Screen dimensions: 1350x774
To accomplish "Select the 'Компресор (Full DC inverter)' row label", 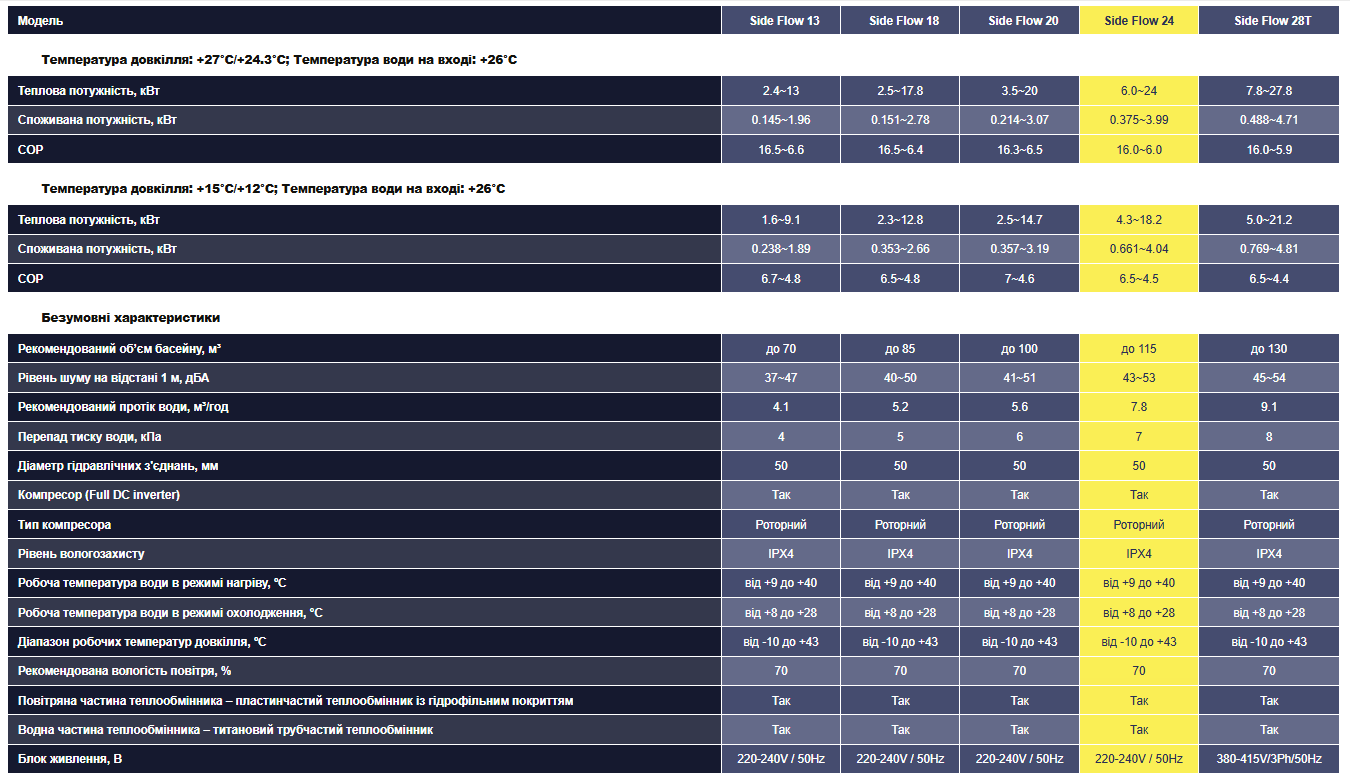I will coord(99,495).
